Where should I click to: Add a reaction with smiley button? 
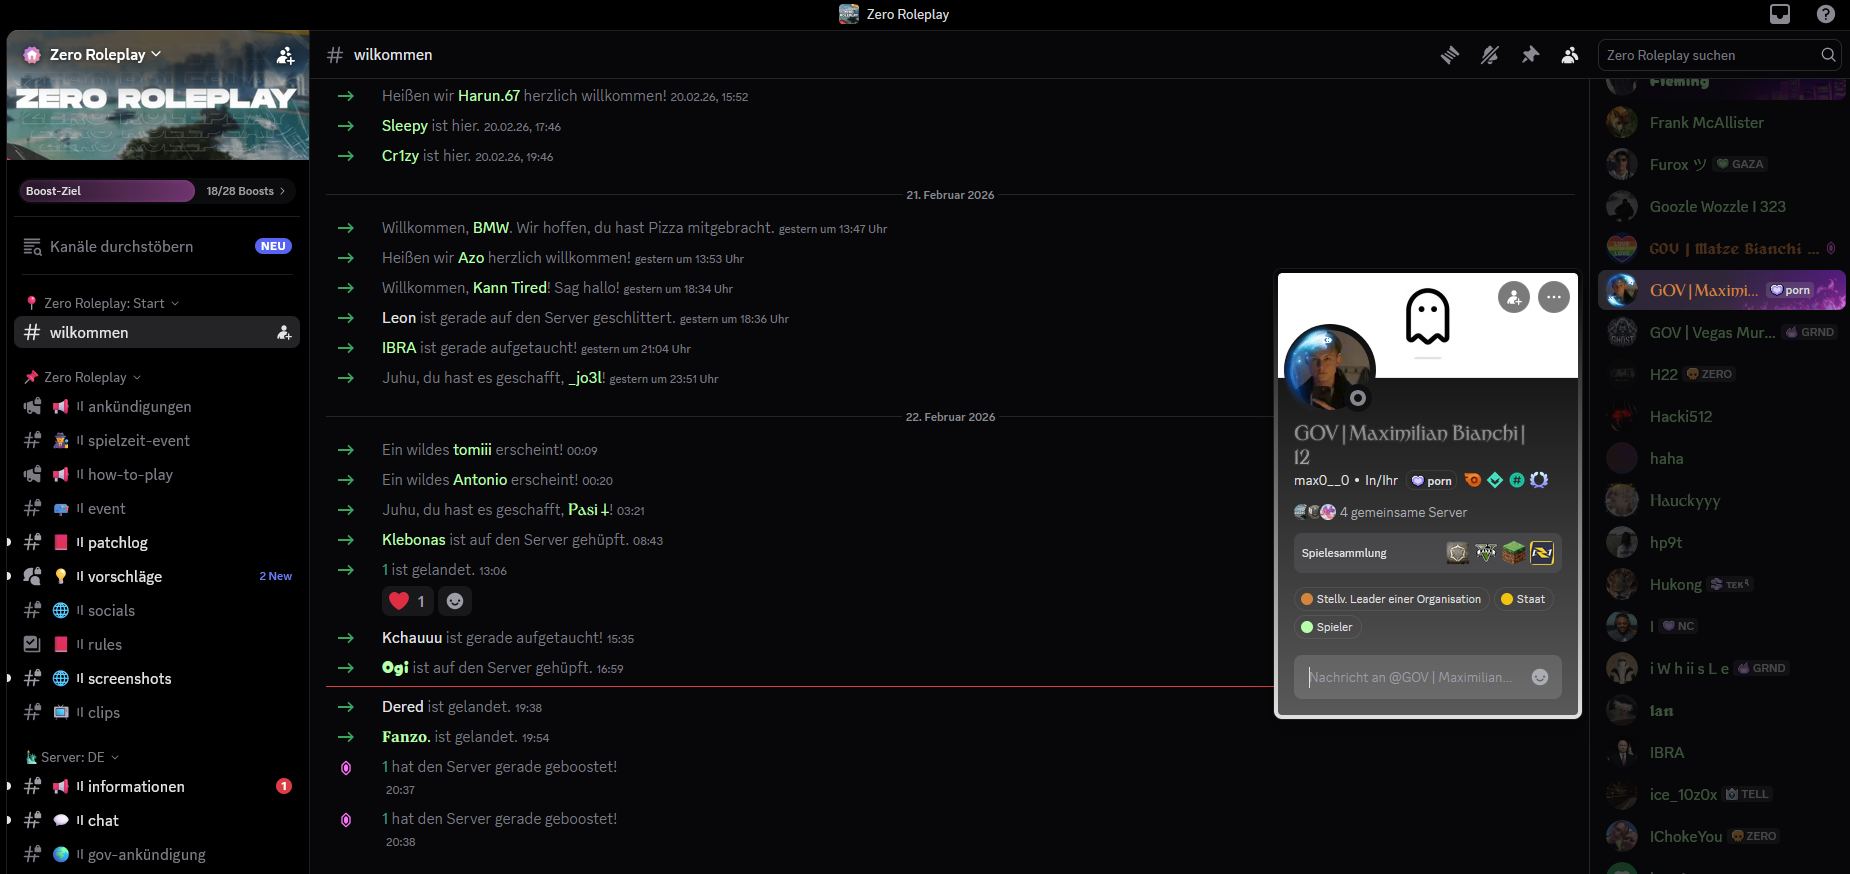pos(455,601)
